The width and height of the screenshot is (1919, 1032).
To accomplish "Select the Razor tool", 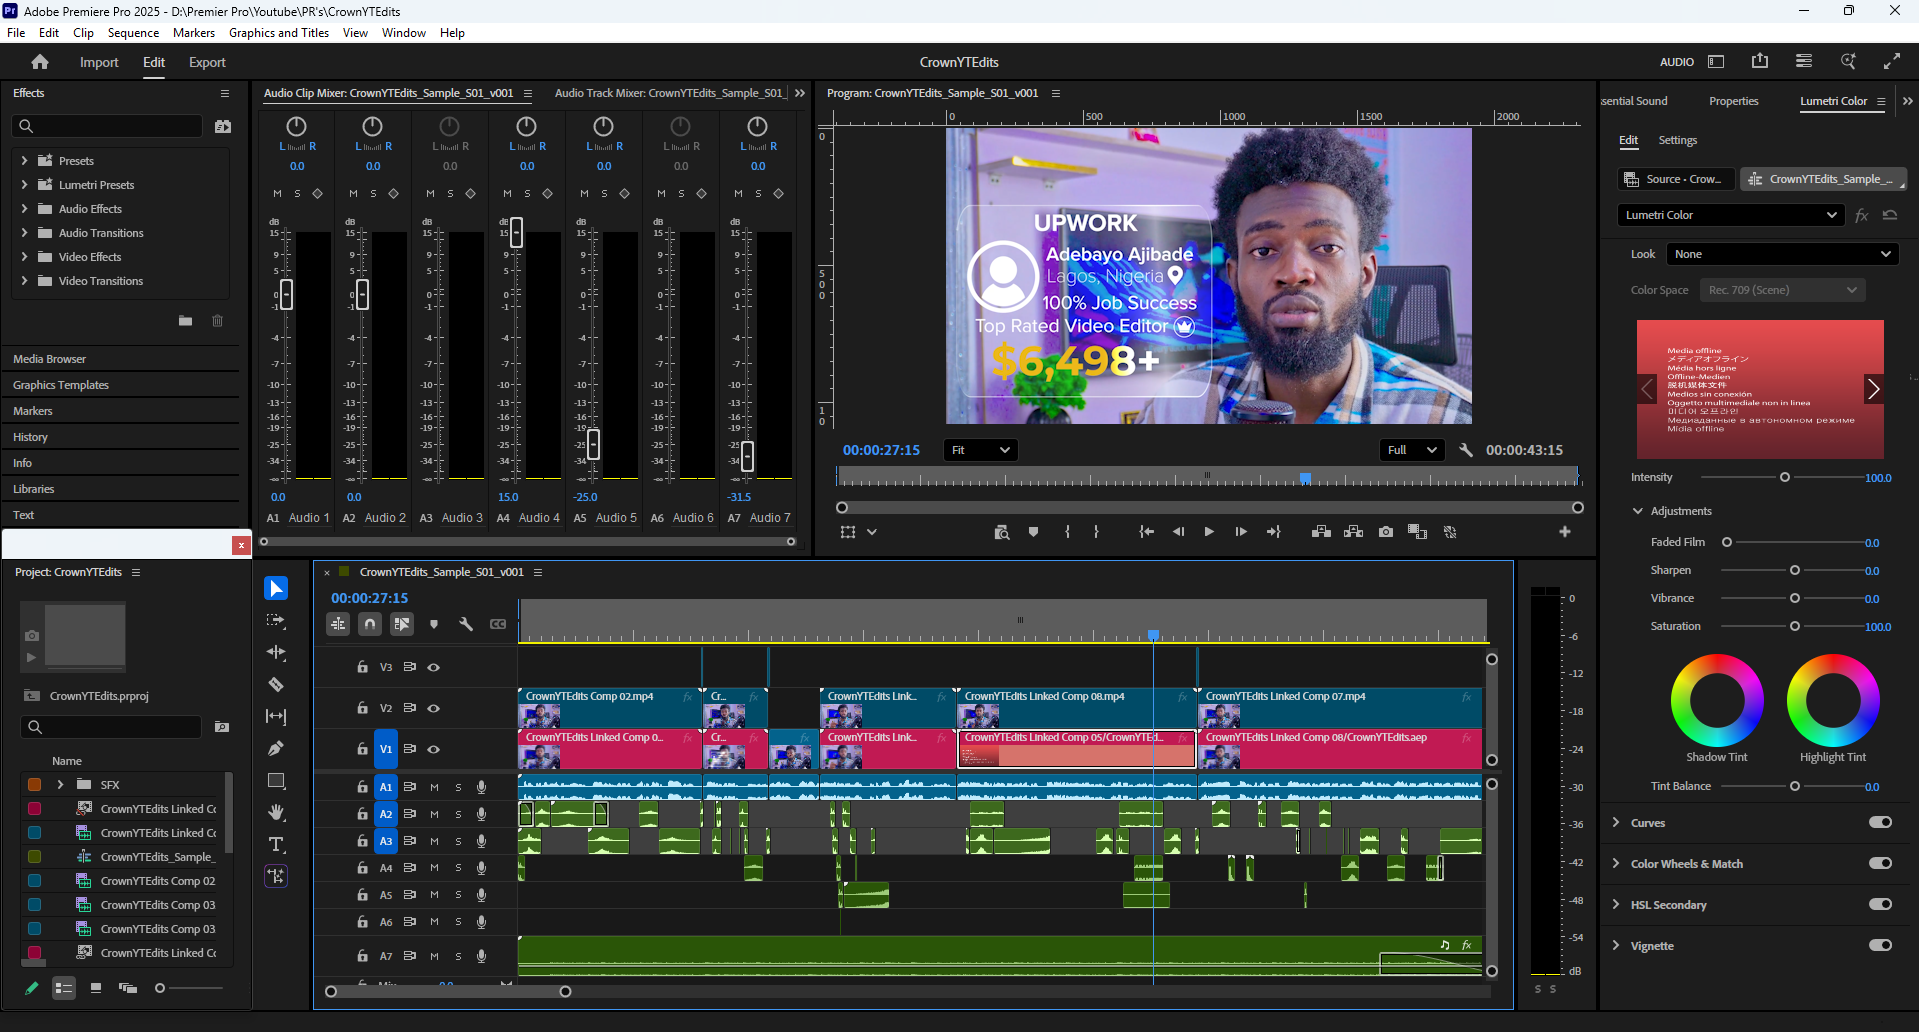I will pos(276,684).
